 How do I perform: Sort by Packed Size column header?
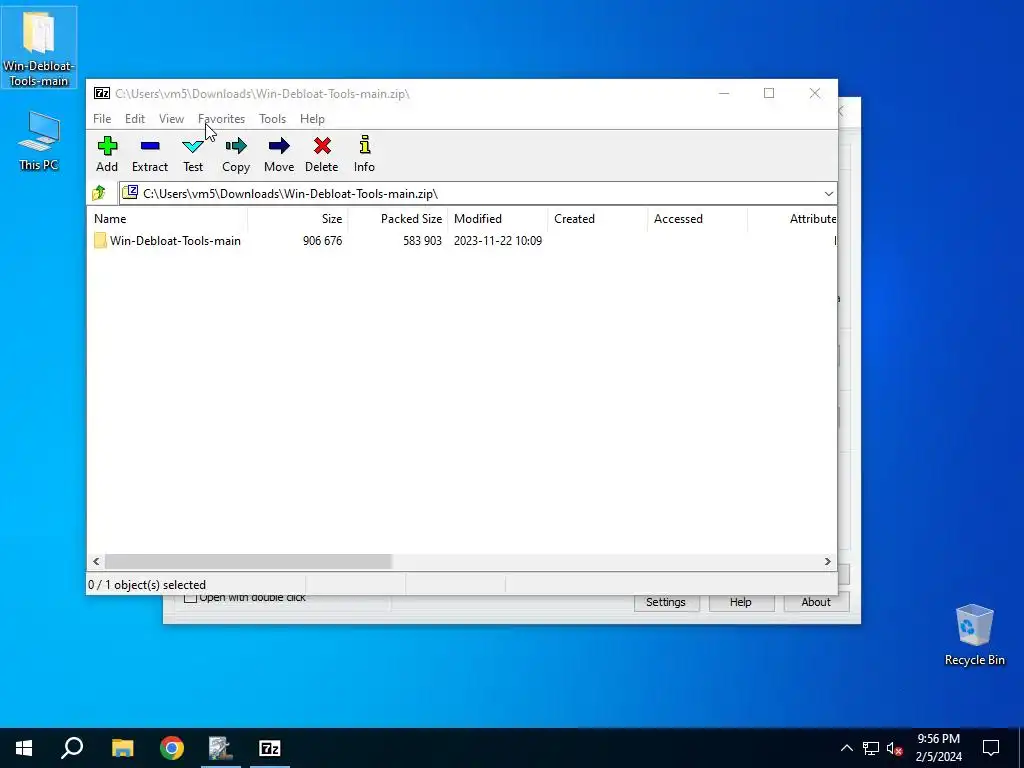[398, 219]
